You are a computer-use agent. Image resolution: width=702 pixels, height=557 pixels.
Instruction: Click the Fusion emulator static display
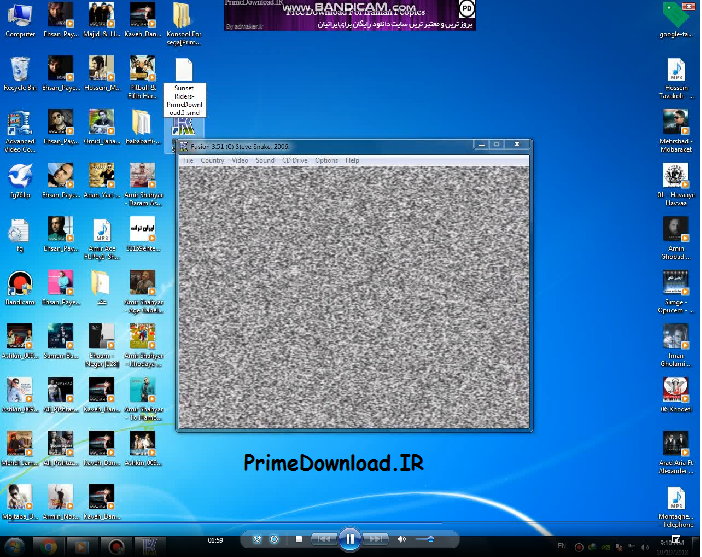coord(354,297)
